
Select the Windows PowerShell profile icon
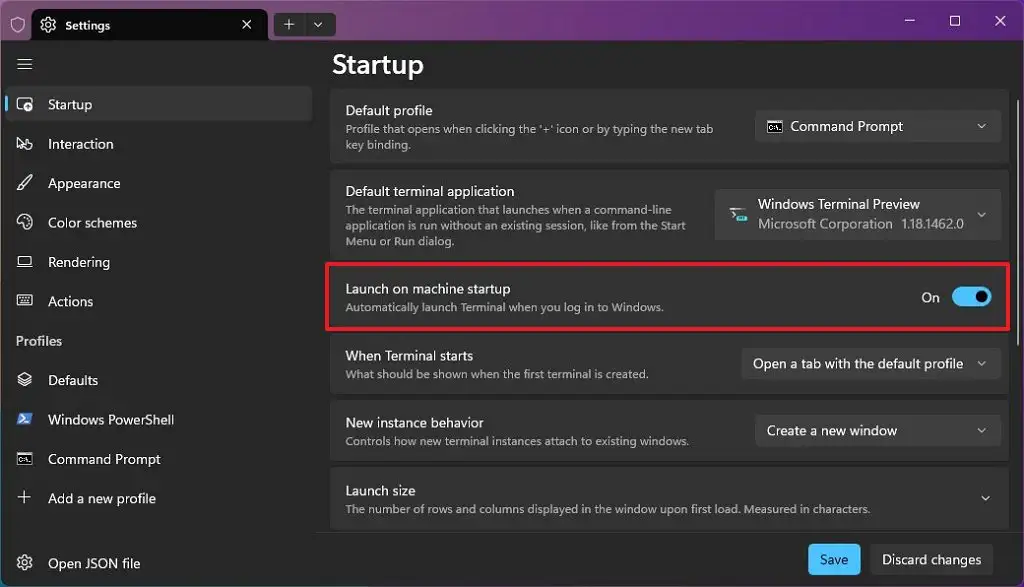[x=27, y=419]
